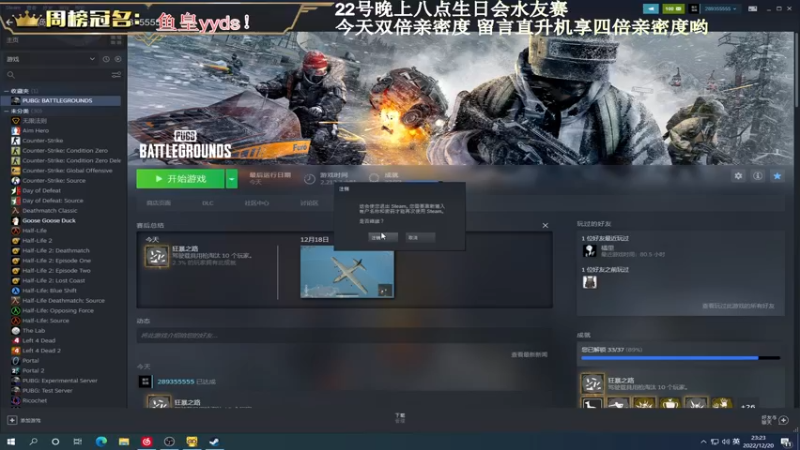Click the green wallet balance button
Viewport: 800px width, 450px height.
click(673, 9)
